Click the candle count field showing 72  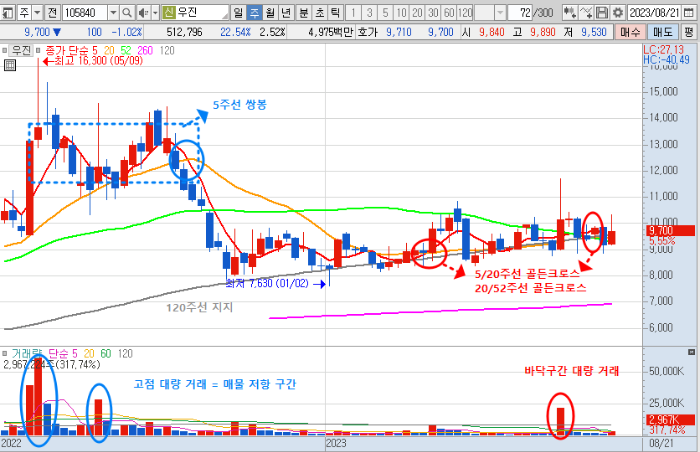click(520, 13)
